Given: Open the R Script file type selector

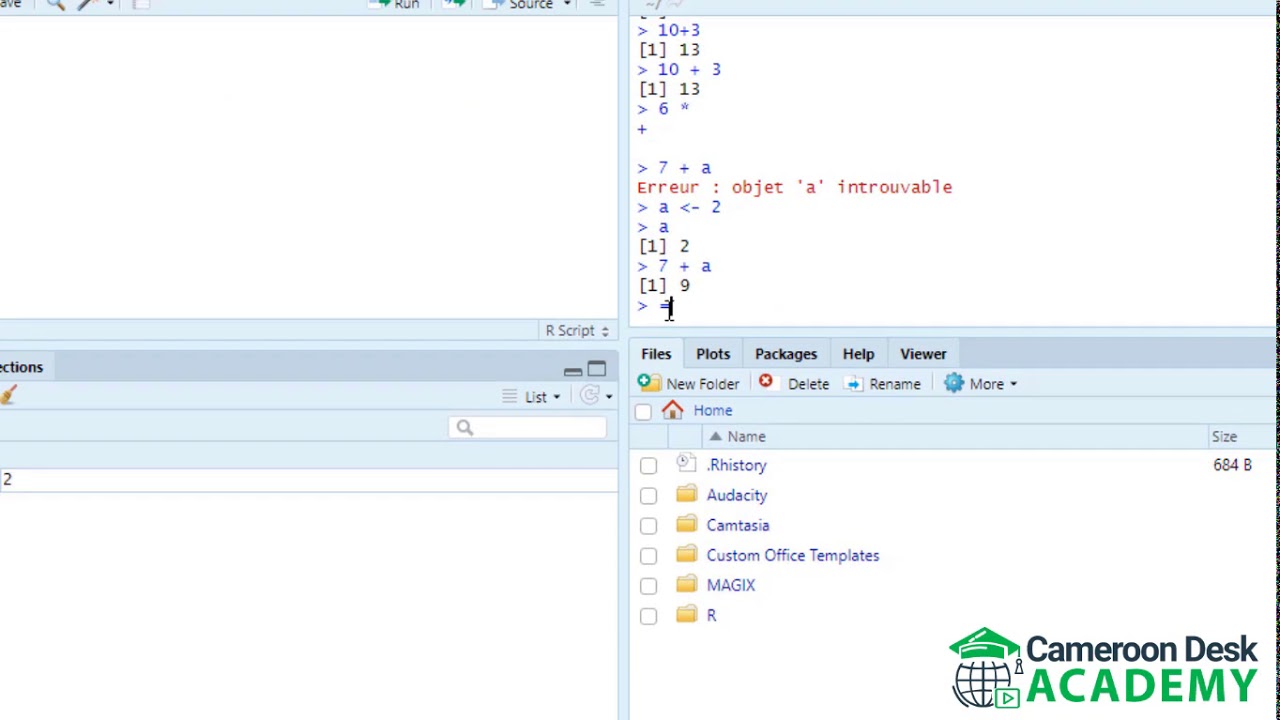Looking at the screenshot, I should (x=577, y=330).
